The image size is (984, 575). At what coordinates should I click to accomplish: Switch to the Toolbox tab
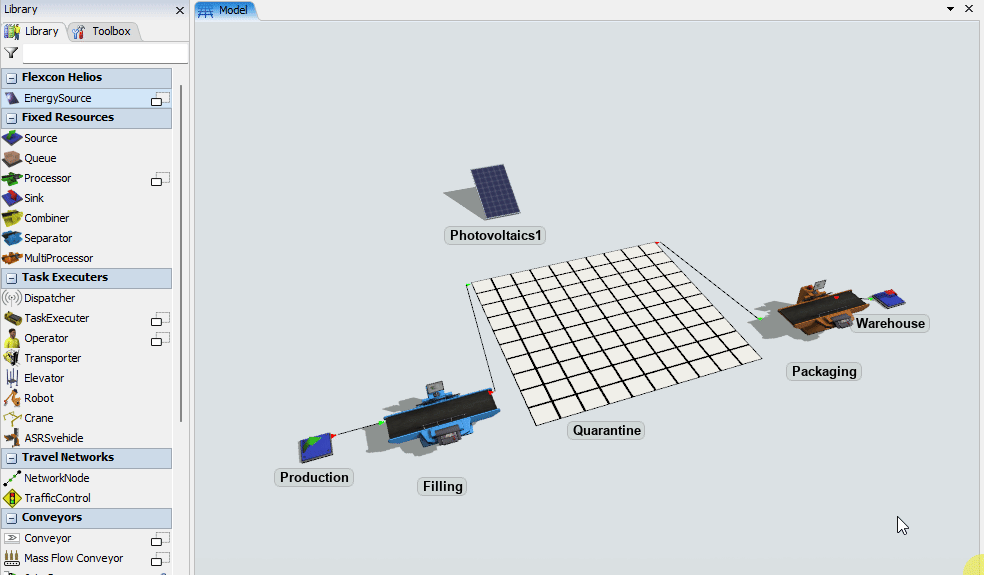coord(103,31)
